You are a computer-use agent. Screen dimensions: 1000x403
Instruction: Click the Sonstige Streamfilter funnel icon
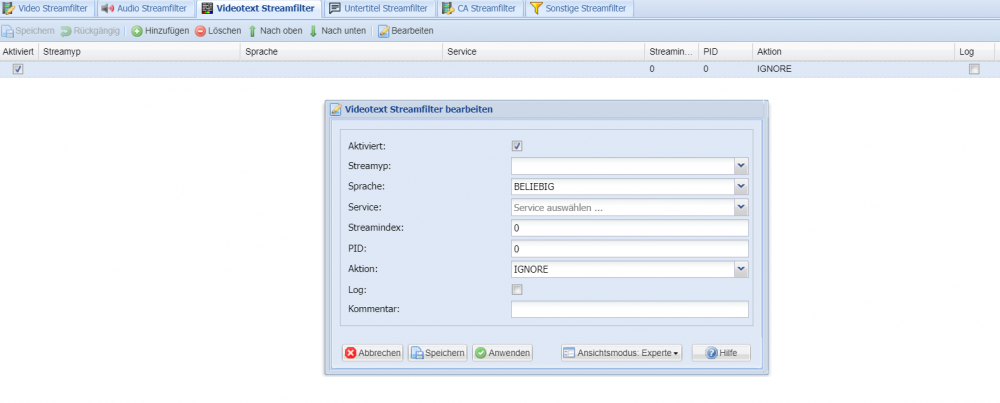tap(536, 9)
